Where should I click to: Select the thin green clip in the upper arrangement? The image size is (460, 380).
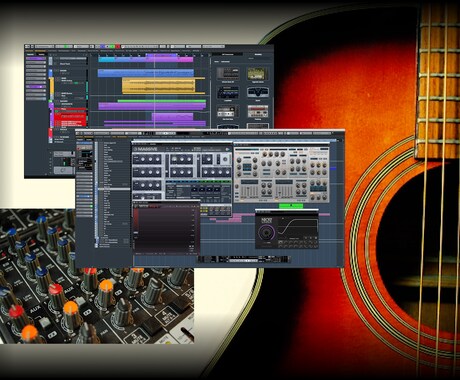click(161, 101)
